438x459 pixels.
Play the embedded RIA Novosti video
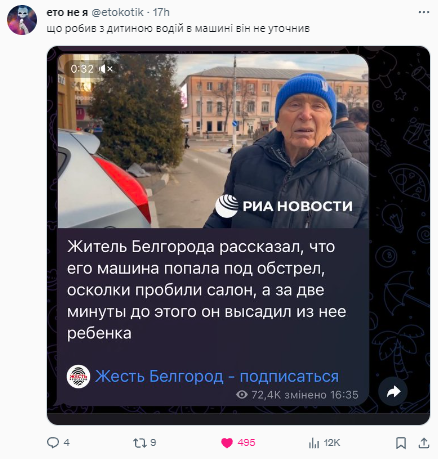(213, 141)
